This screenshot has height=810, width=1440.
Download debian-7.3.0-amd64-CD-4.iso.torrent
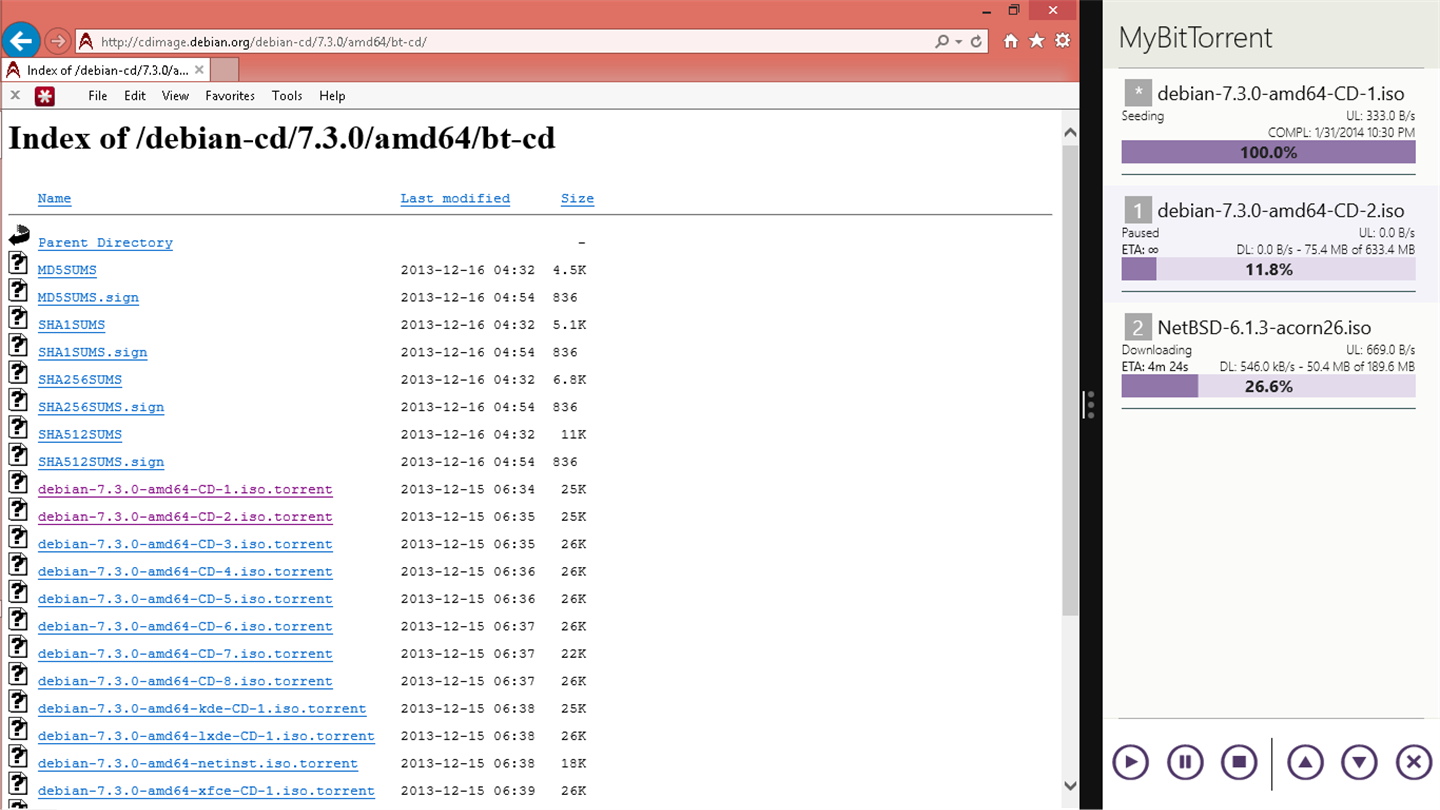pos(185,572)
